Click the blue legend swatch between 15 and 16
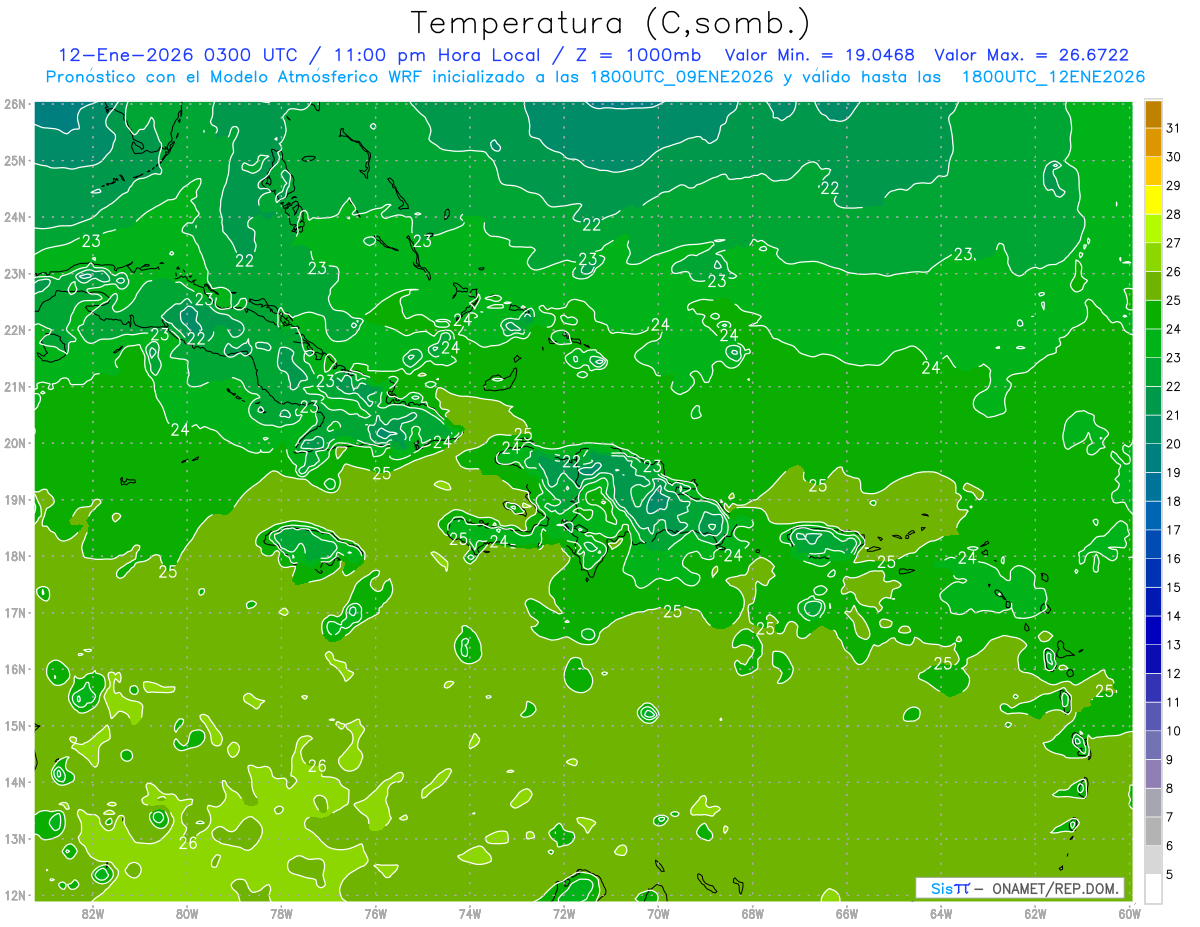Viewport: 1200px width, 927px height. pyautogui.click(x=1153, y=573)
